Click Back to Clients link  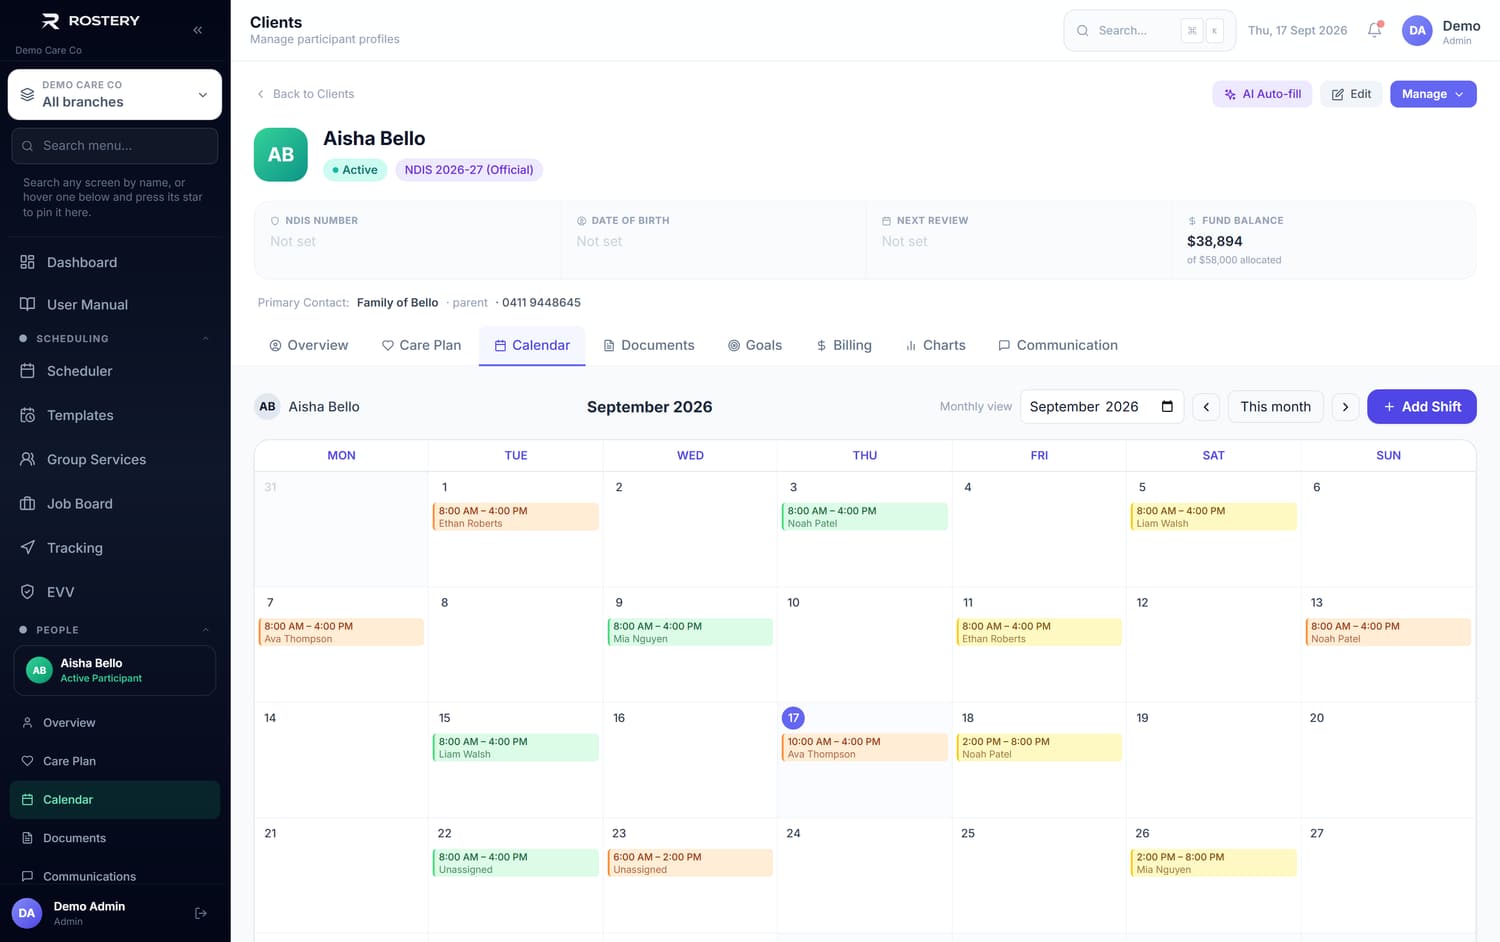click(x=305, y=94)
